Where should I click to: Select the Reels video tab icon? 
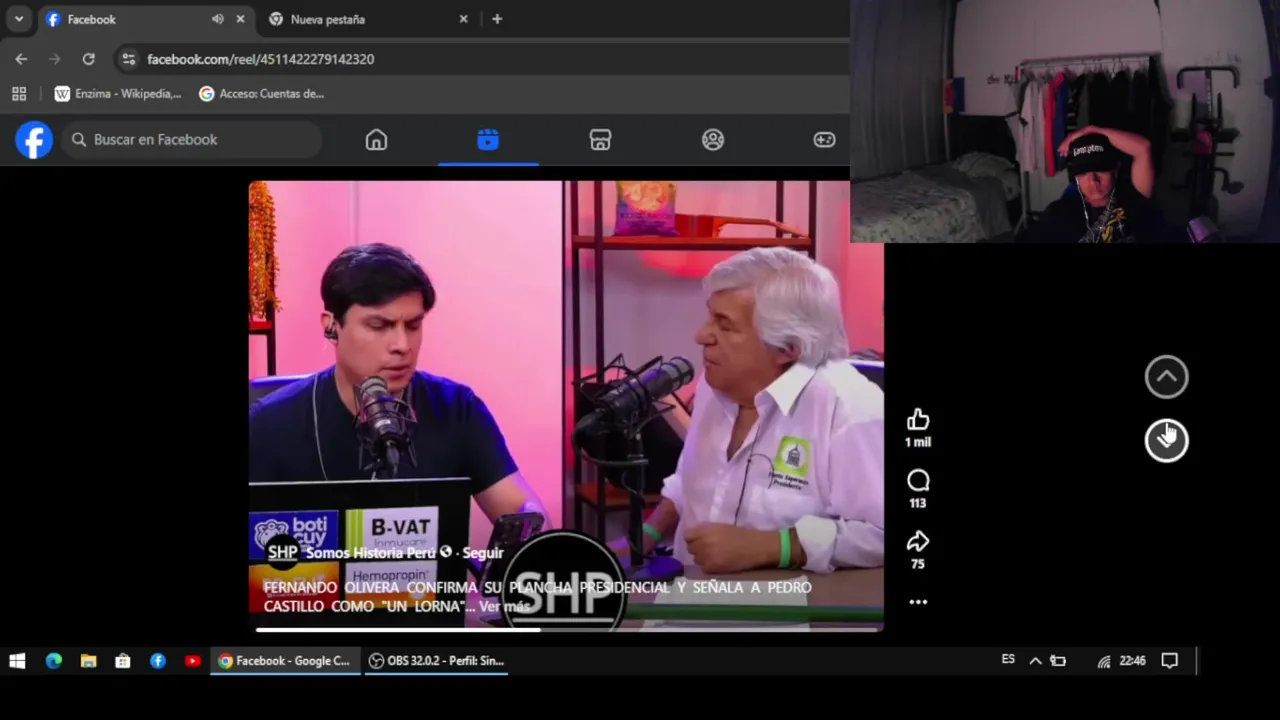pyautogui.click(x=488, y=140)
